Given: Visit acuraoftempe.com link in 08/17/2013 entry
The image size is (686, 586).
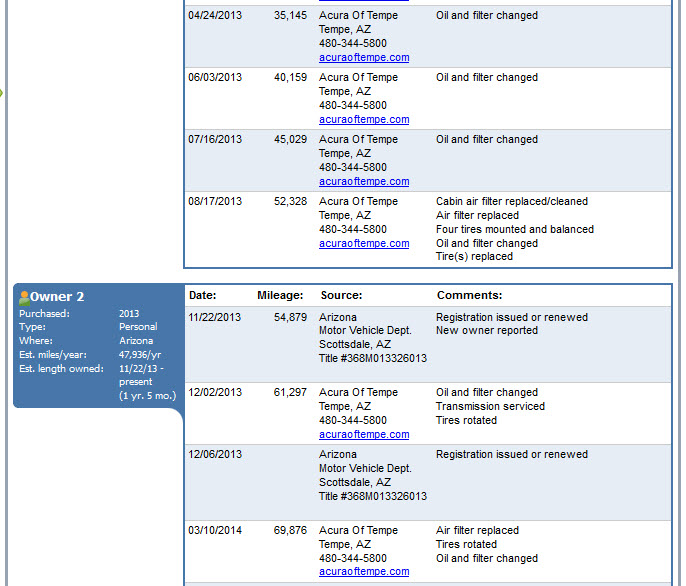Looking at the screenshot, I should (364, 244).
